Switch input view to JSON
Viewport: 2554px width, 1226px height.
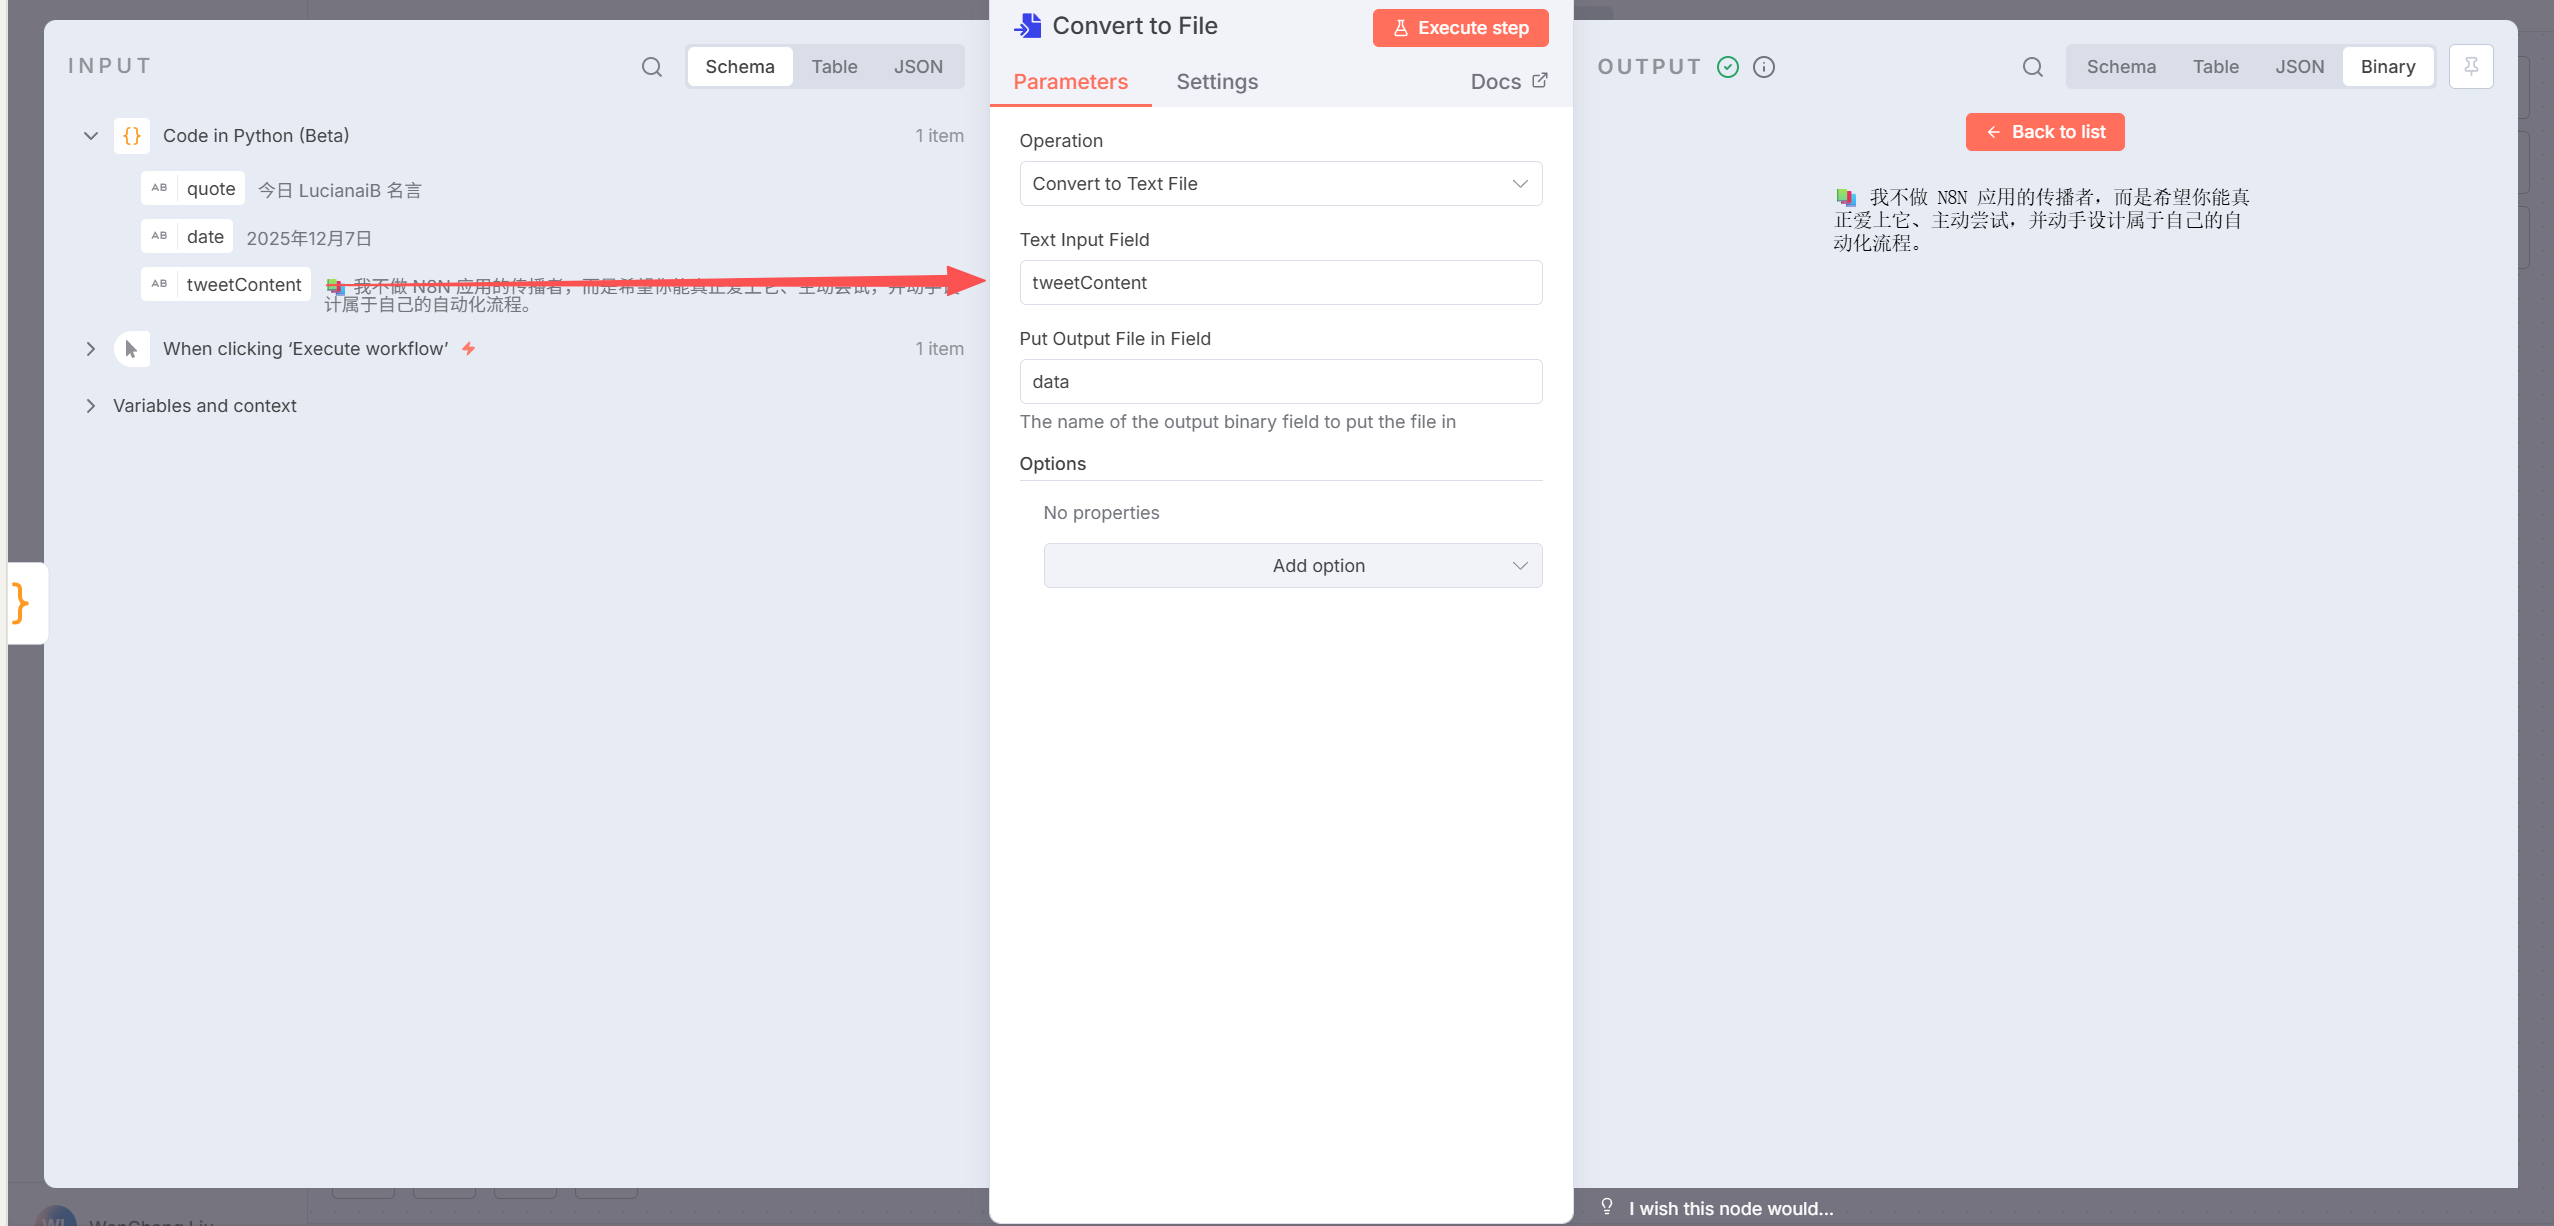pos(917,67)
